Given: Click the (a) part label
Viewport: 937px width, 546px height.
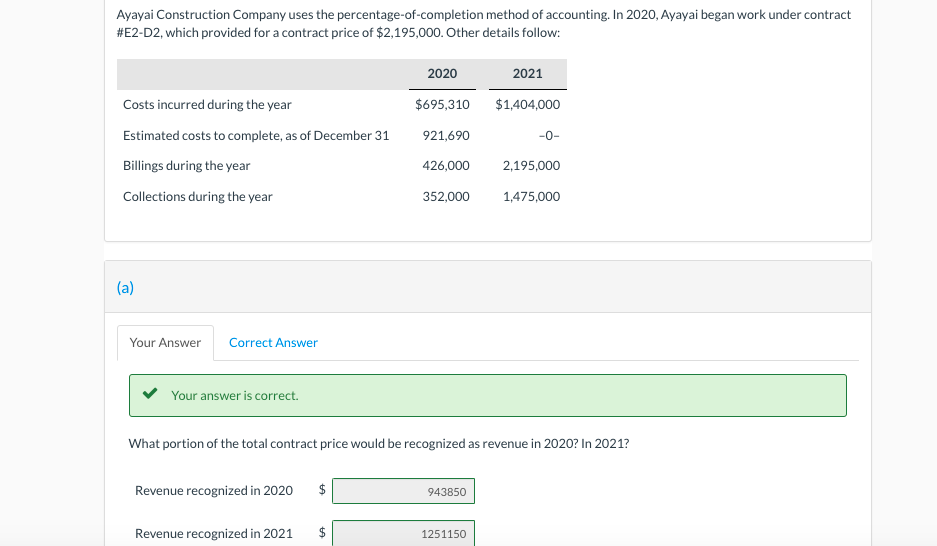Looking at the screenshot, I should click(125, 288).
